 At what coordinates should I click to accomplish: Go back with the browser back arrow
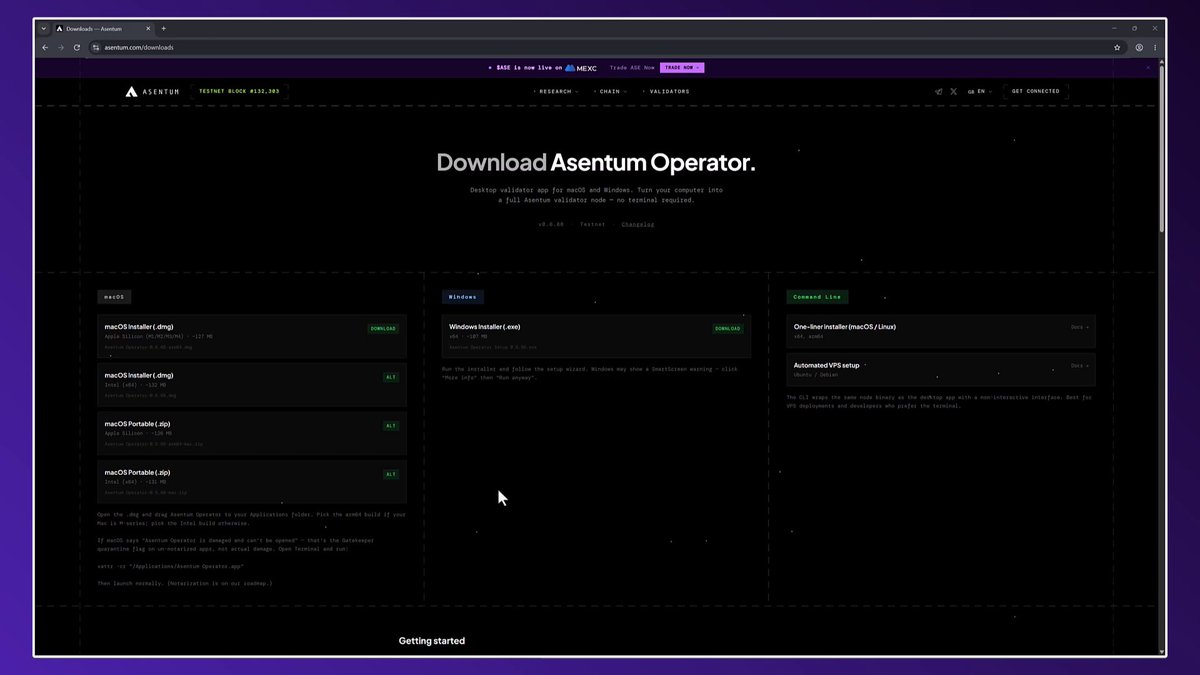point(45,47)
